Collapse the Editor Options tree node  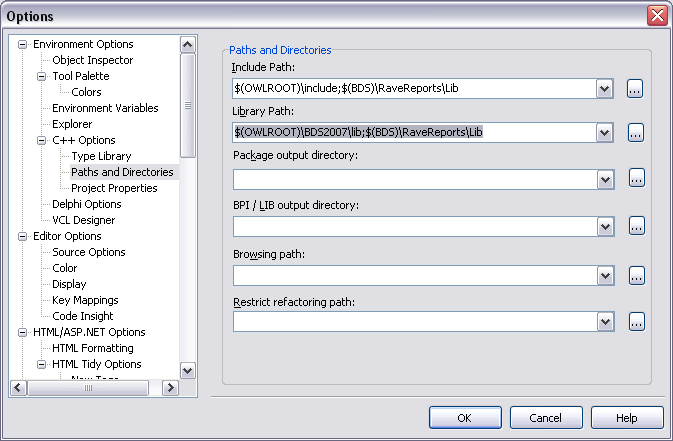pyautogui.click(x=22, y=237)
